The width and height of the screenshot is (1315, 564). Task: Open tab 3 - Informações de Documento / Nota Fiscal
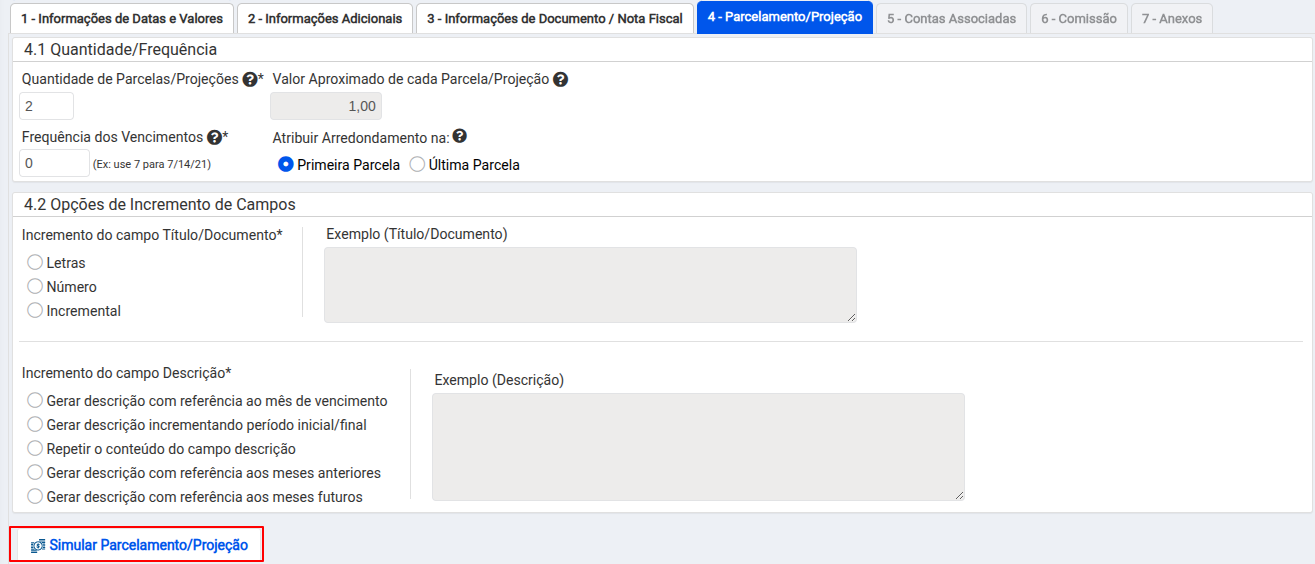pos(554,18)
